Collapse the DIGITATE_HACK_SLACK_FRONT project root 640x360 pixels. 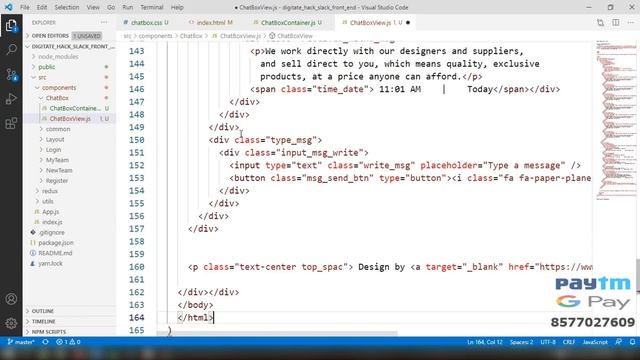pos(70,47)
